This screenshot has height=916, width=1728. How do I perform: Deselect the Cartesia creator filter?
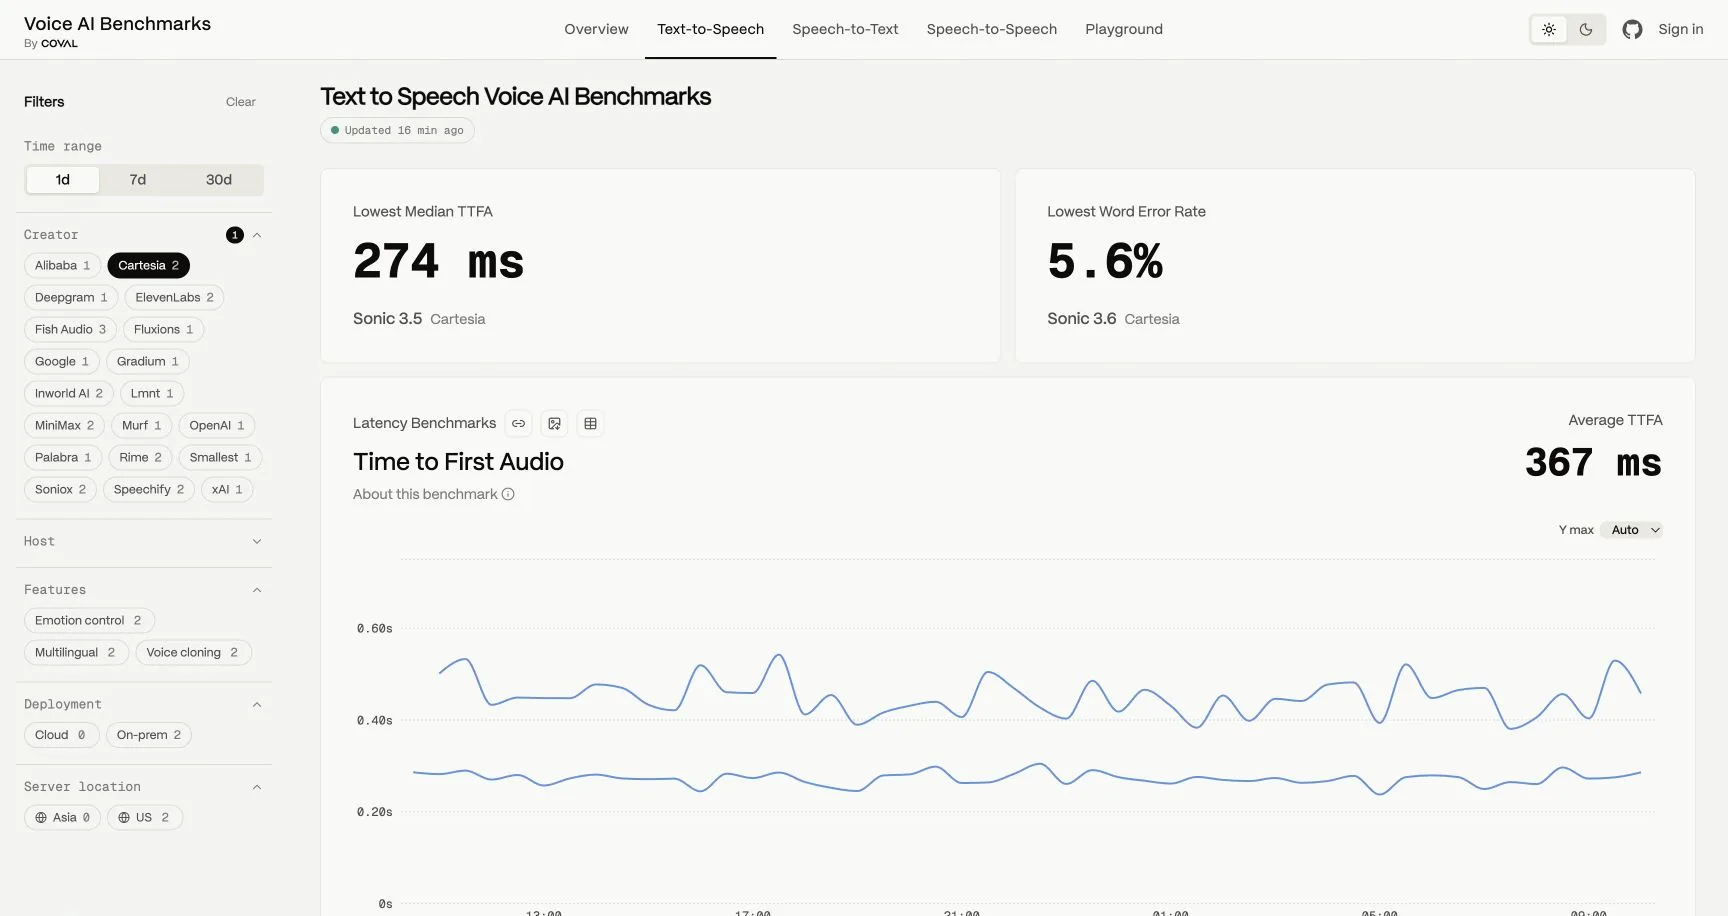[149, 265]
